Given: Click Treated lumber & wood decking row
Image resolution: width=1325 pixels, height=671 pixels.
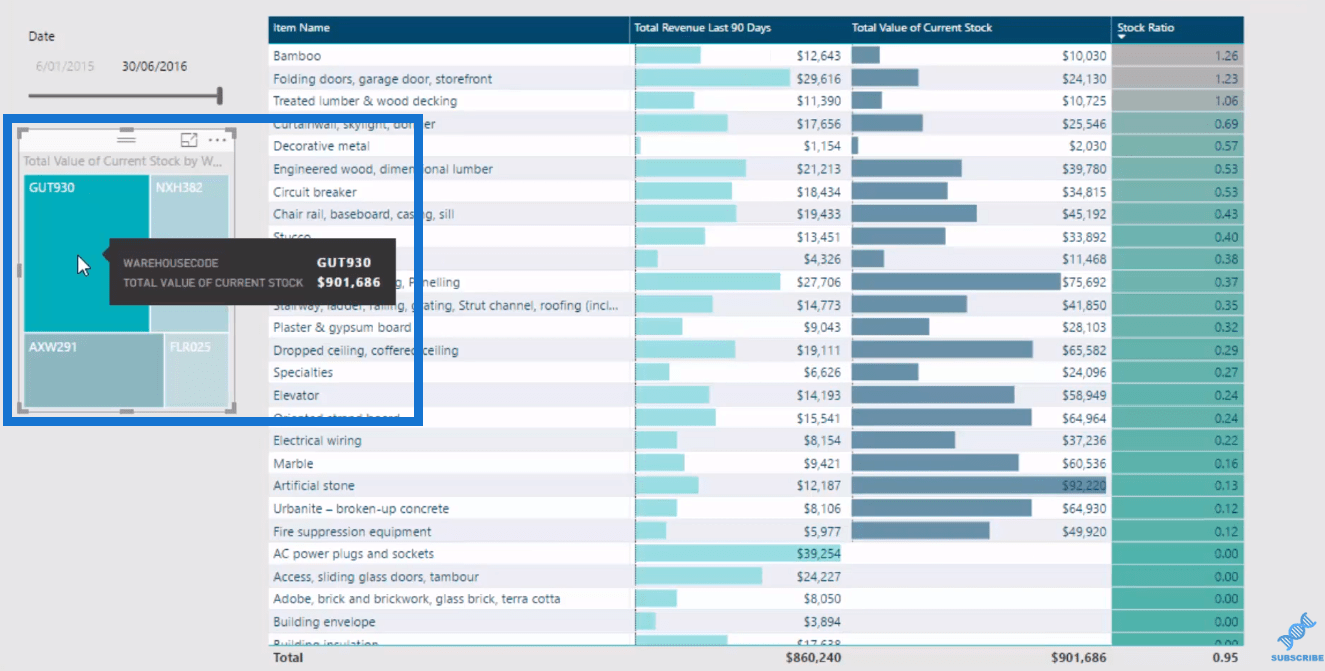Looking at the screenshot, I should point(756,101).
